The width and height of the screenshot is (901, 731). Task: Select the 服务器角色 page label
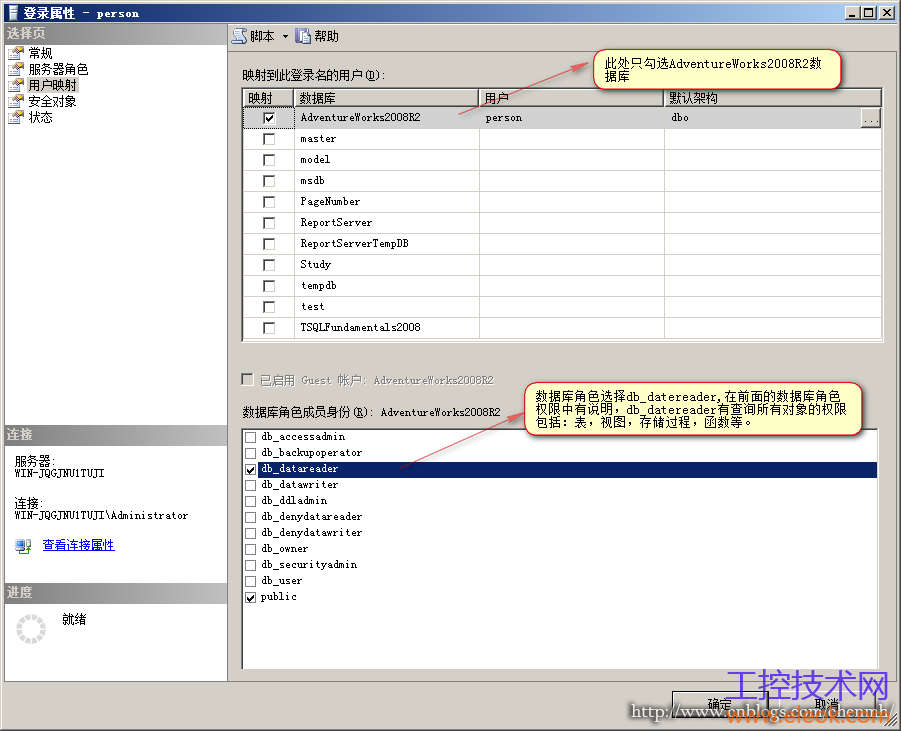(x=58, y=70)
